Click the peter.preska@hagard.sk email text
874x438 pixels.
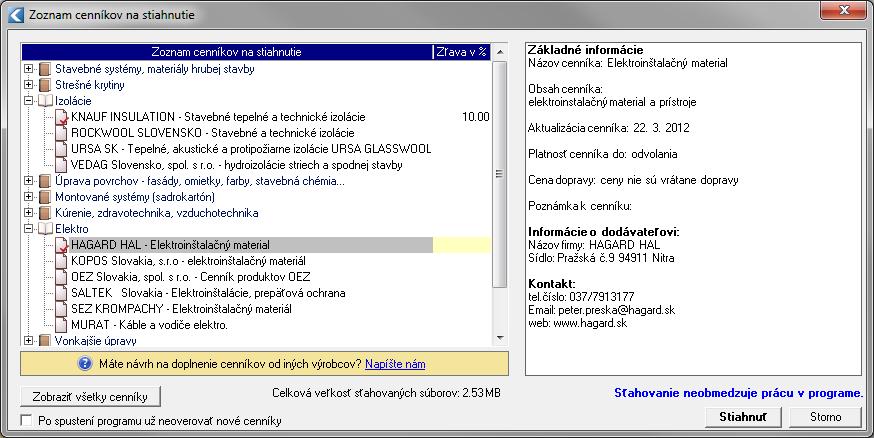(x=616, y=310)
